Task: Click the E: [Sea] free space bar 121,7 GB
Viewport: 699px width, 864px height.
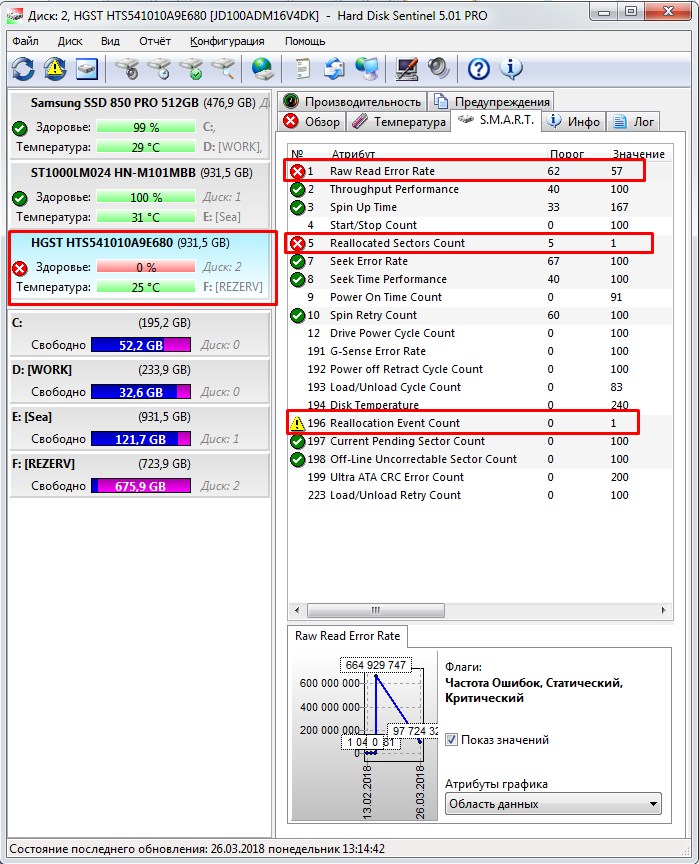Action: tap(141, 439)
